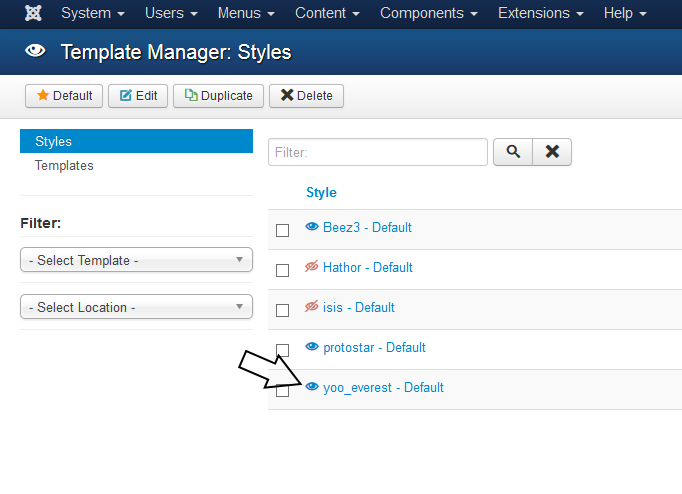Open the Select Template dropdown
The image size is (682, 494).
[x=136, y=260]
